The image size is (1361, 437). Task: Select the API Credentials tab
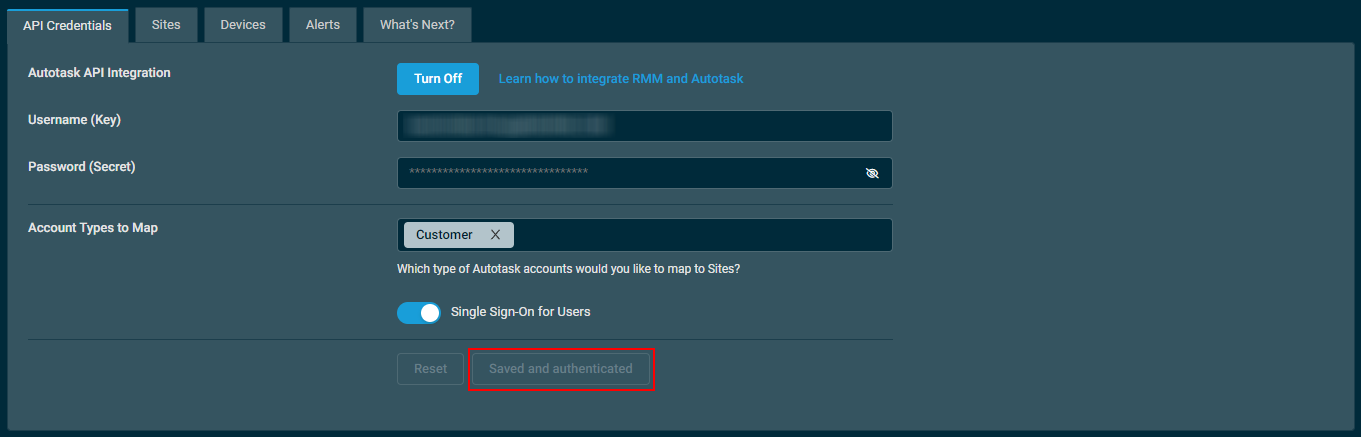pyautogui.click(x=68, y=25)
